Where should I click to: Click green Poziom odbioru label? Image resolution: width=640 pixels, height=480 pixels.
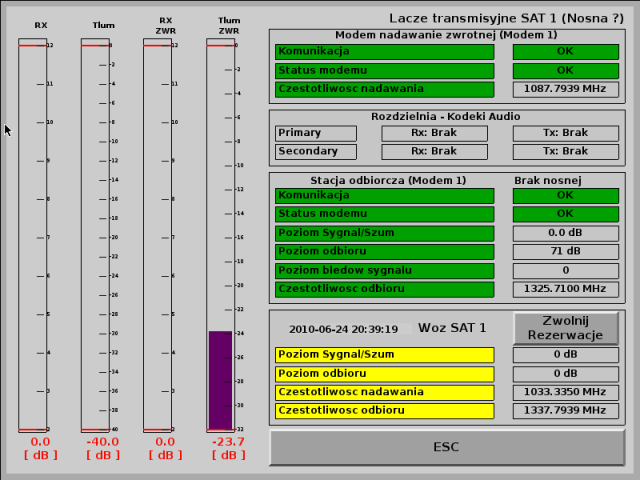[x=384, y=251]
